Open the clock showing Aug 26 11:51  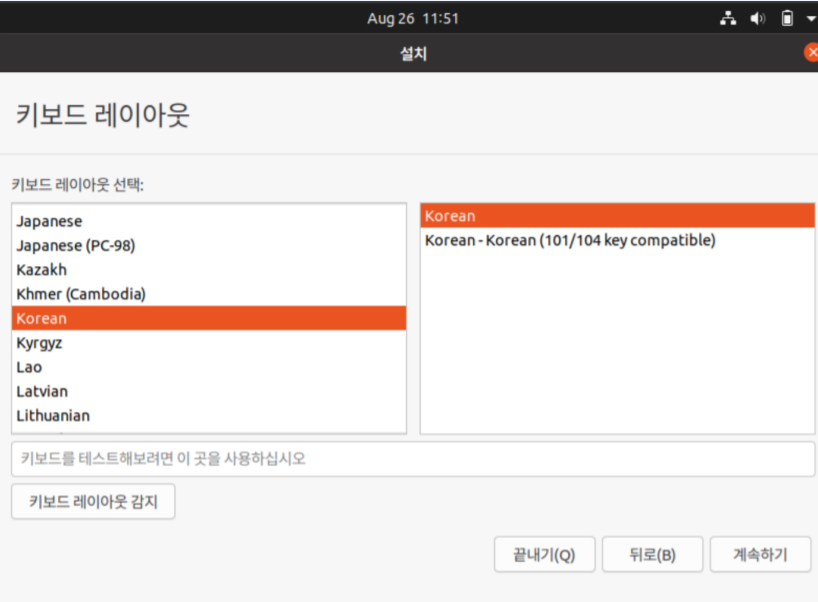413,19
